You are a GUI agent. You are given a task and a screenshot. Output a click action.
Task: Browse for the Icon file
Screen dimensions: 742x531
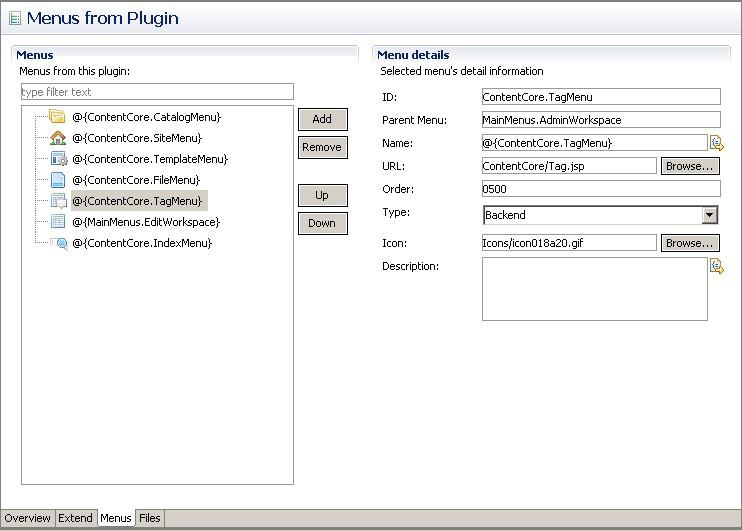click(x=690, y=243)
